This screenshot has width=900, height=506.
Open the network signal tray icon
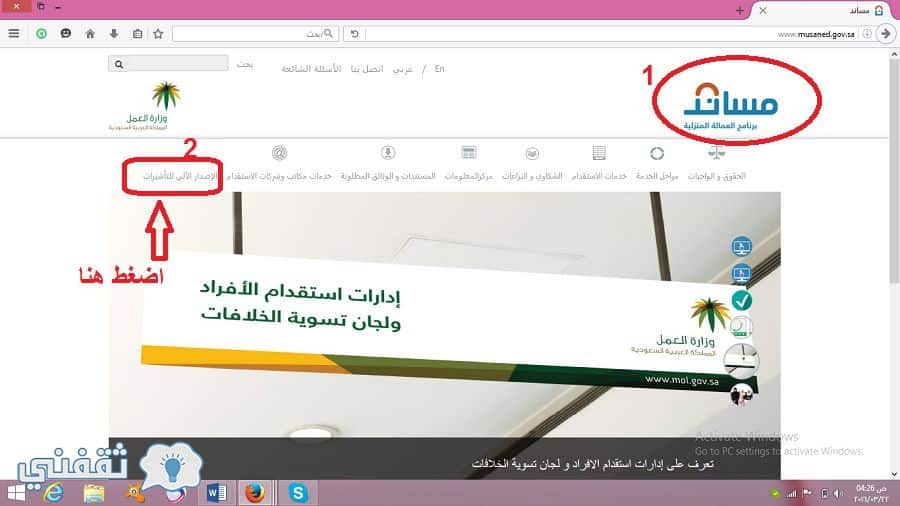(792, 493)
